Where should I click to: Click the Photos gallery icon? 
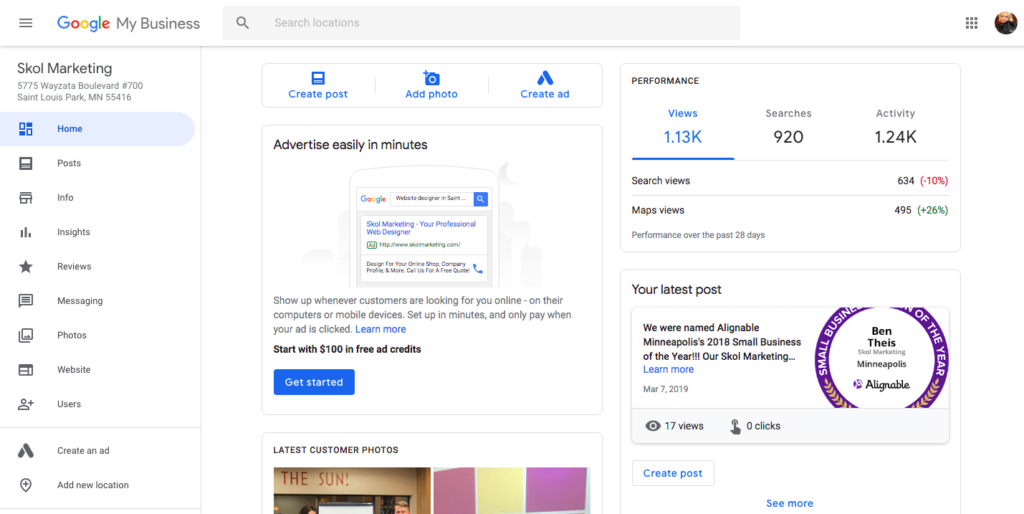[25, 336]
